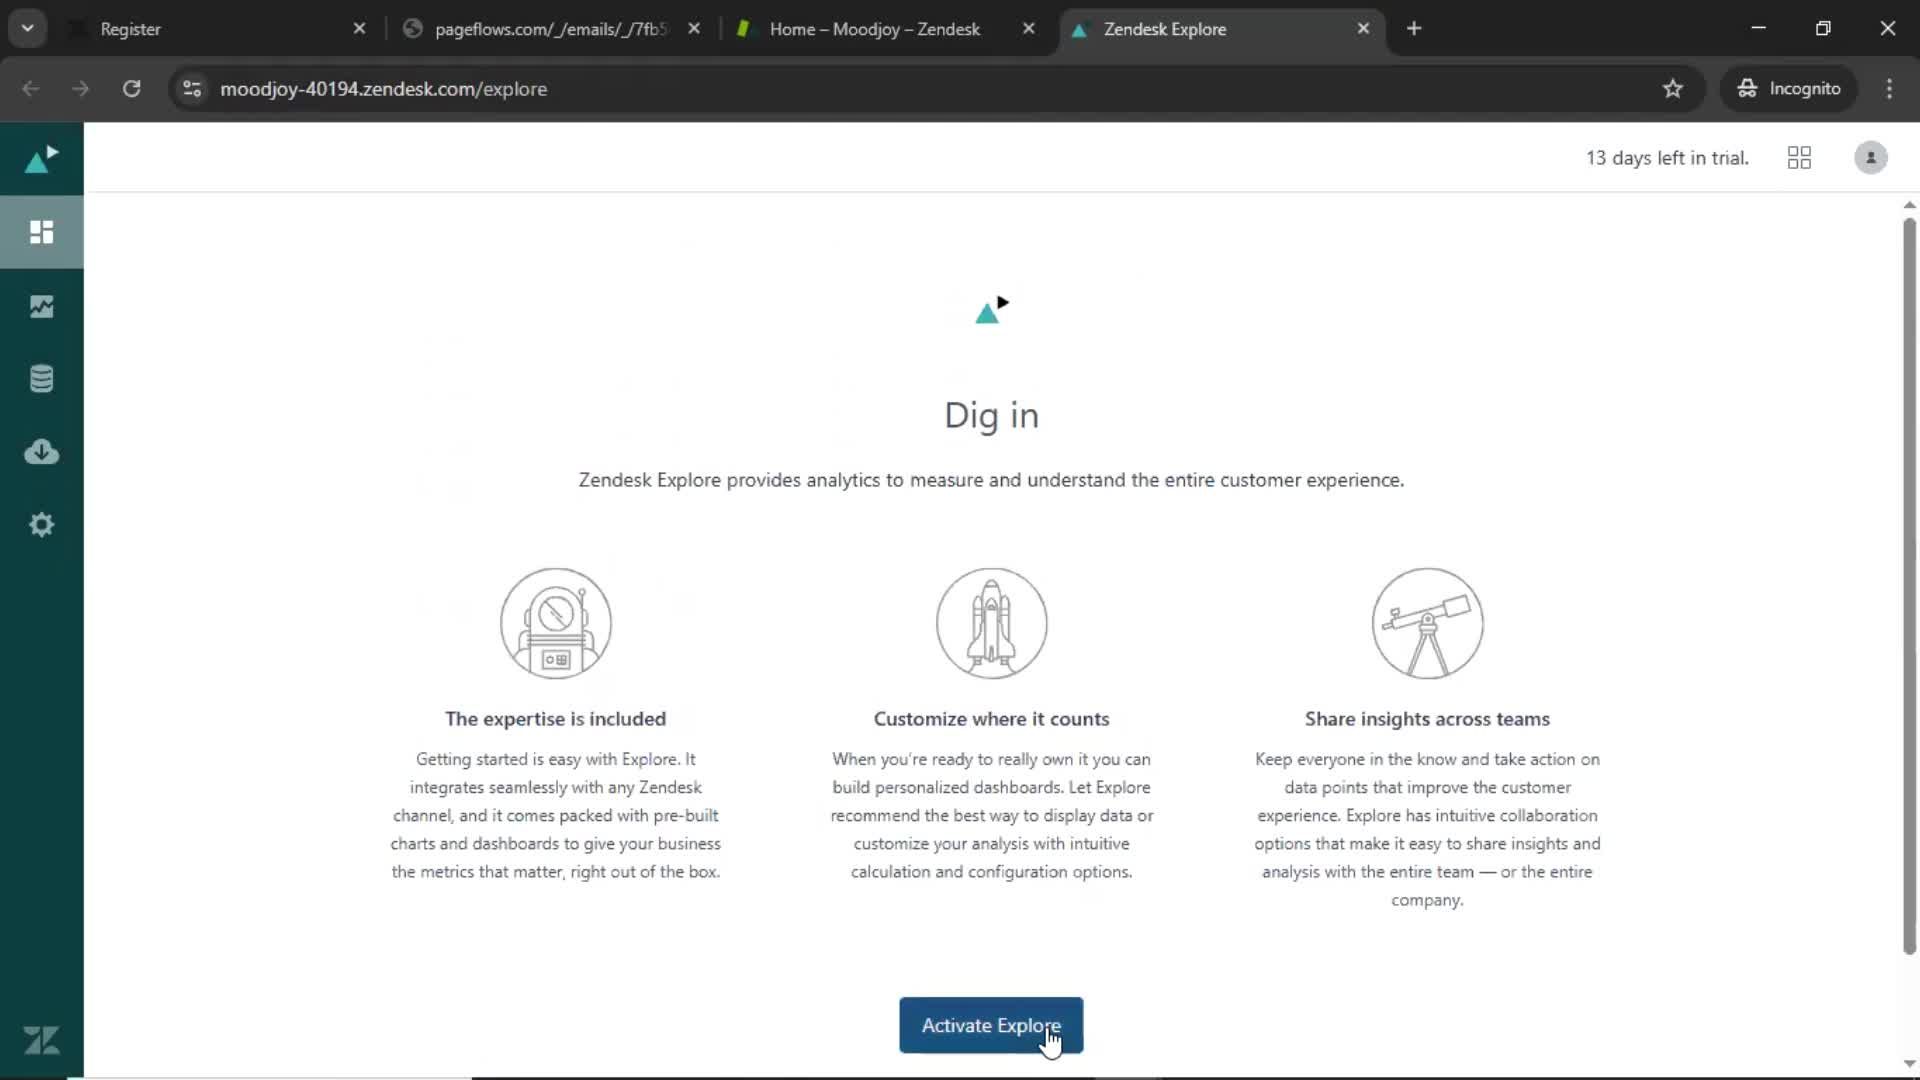The height and width of the screenshot is (1080, 1920).
Task: Switch to the pageflows.com emails tab
Action: tap(550, 29)
